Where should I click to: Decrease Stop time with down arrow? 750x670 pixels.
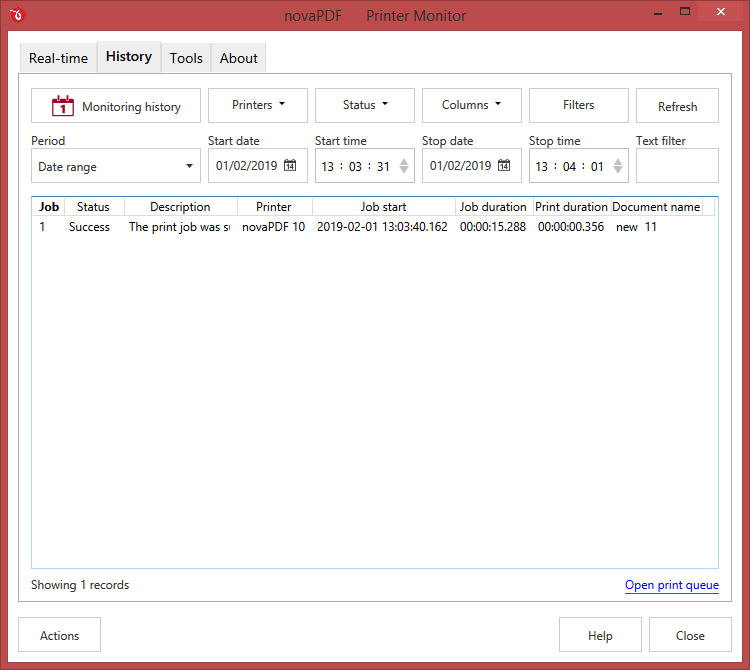(618, 170)
